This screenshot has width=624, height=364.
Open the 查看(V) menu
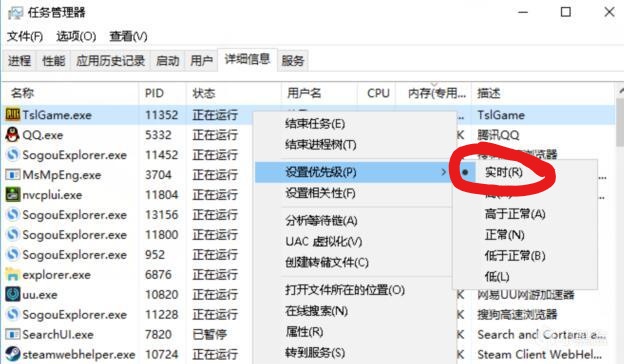(x=128, y=37)
